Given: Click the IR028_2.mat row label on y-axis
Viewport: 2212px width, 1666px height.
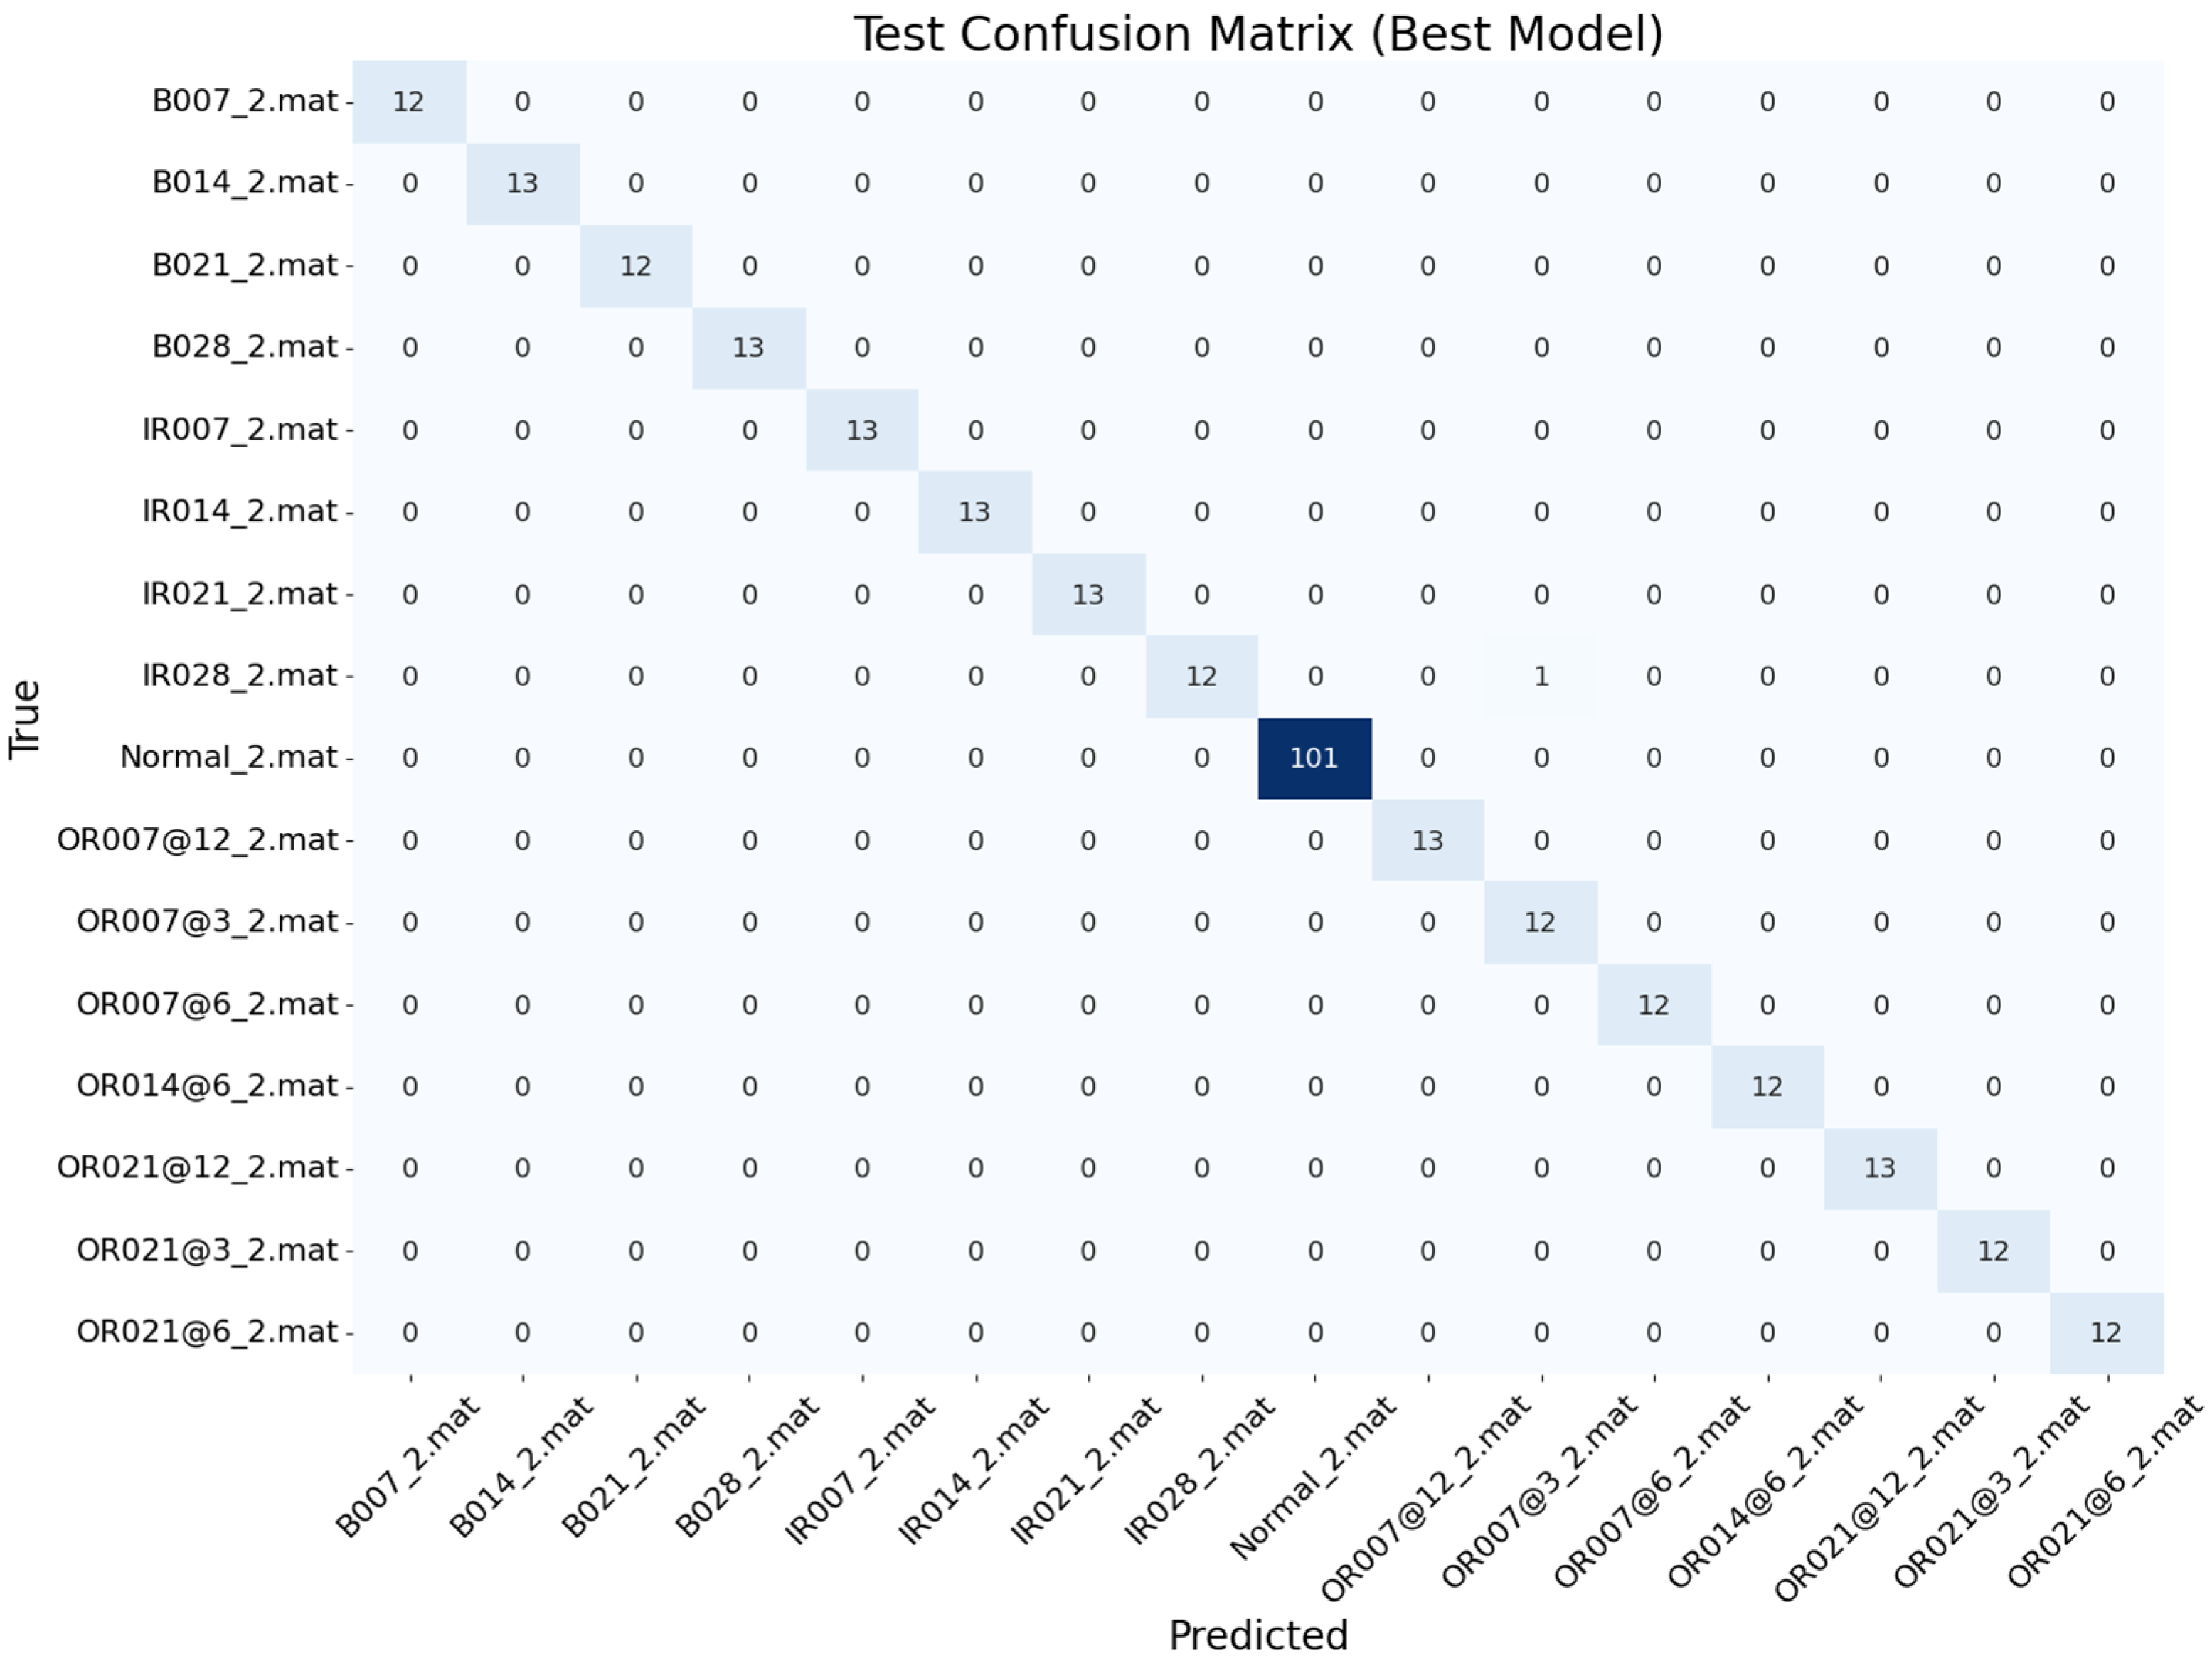Looking at the screenshot, I should point(240,675).
